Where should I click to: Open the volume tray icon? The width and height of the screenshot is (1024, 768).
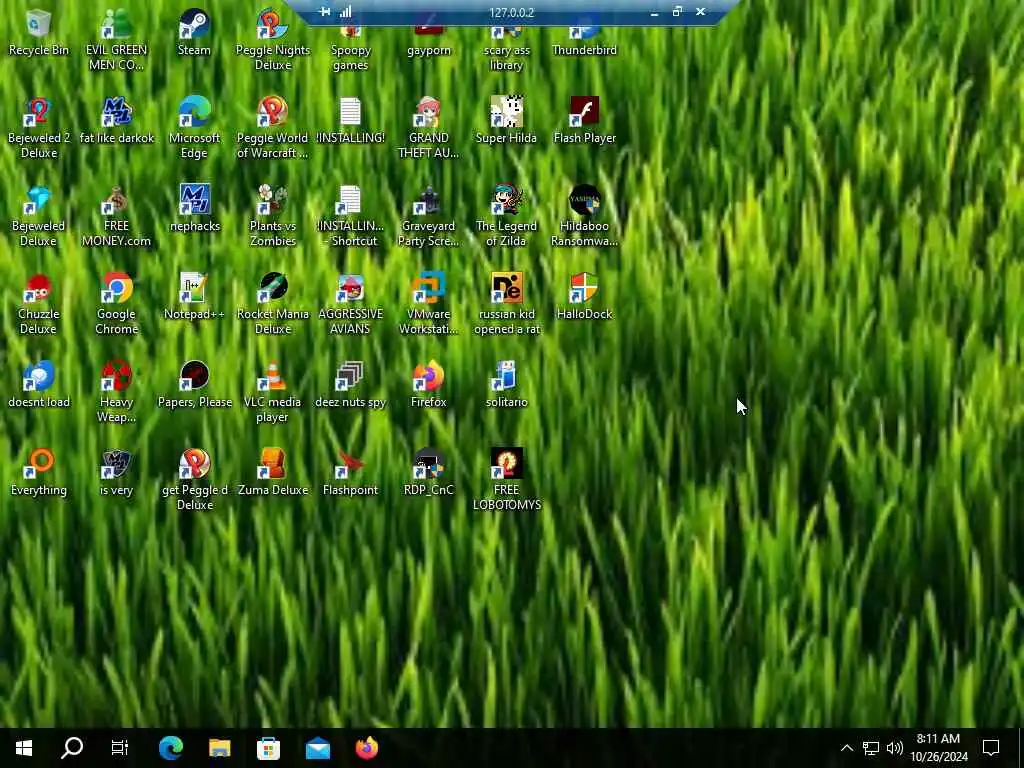point(895,748)
